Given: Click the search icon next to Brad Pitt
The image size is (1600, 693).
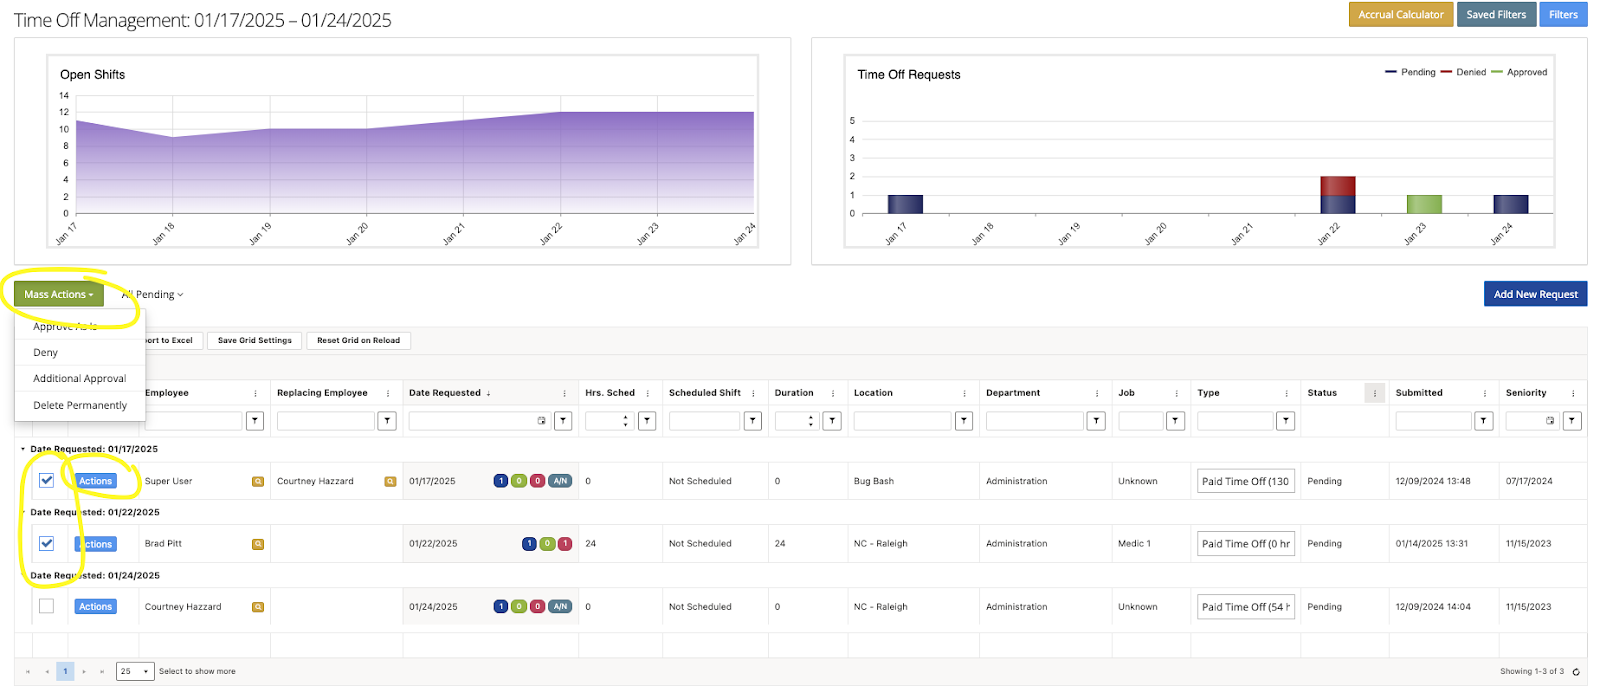Looking at the screenshot, I should coord(258,544).
